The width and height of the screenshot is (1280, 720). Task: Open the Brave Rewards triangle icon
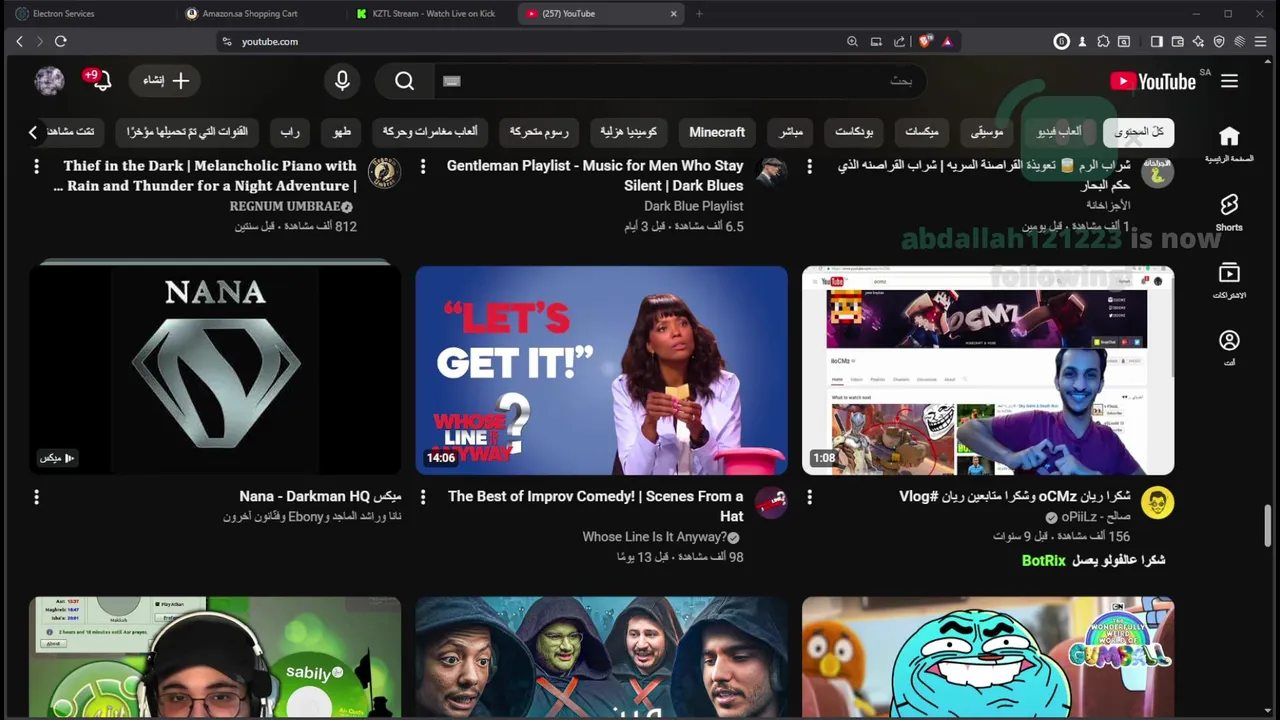pyautogui.click(x=947, y=41)
